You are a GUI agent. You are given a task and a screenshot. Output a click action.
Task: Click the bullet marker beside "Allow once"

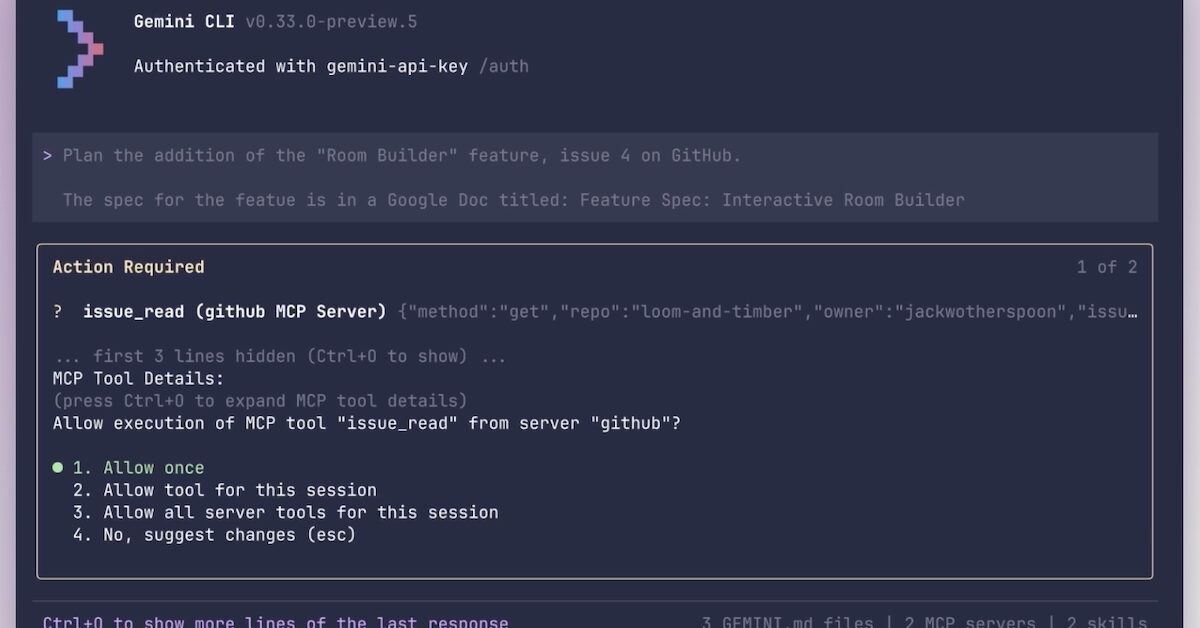click(58, 467)
